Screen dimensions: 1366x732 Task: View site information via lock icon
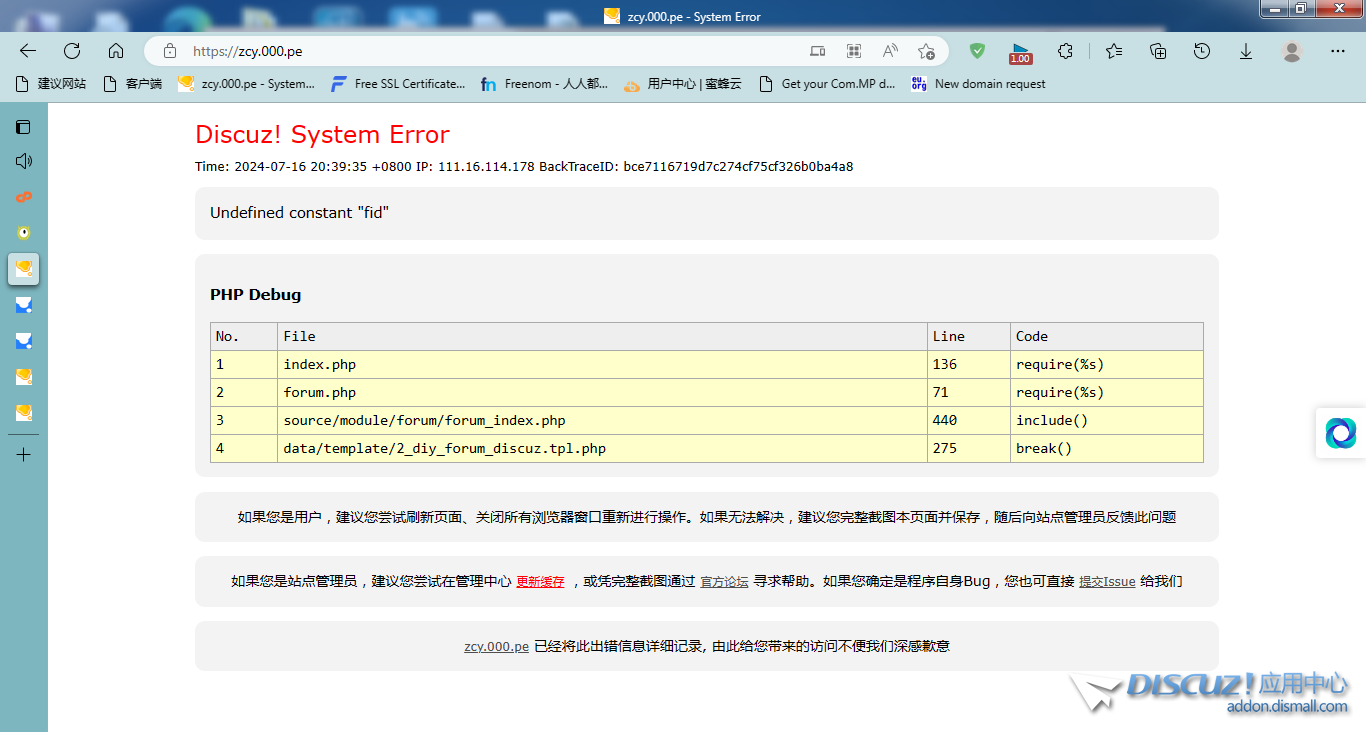tap(170, 51)
